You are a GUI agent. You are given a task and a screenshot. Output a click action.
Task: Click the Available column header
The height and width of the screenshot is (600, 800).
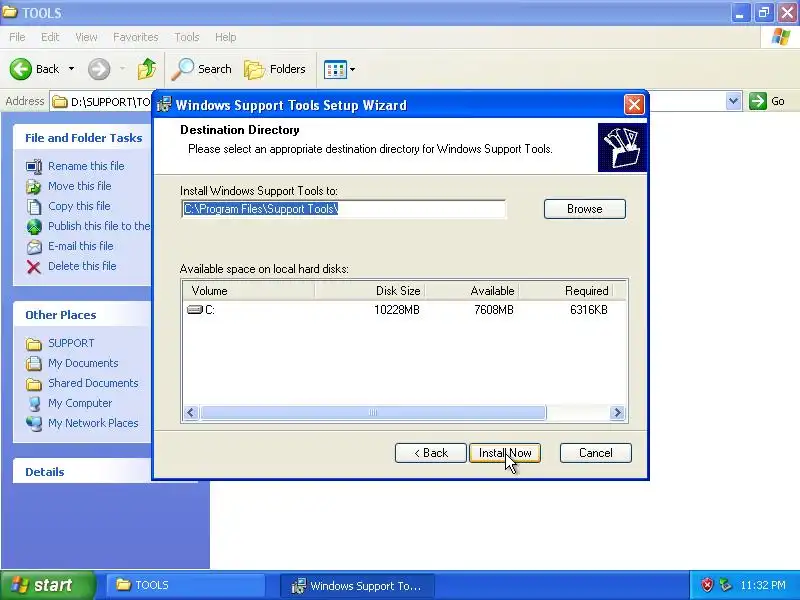tap(471, 291)
